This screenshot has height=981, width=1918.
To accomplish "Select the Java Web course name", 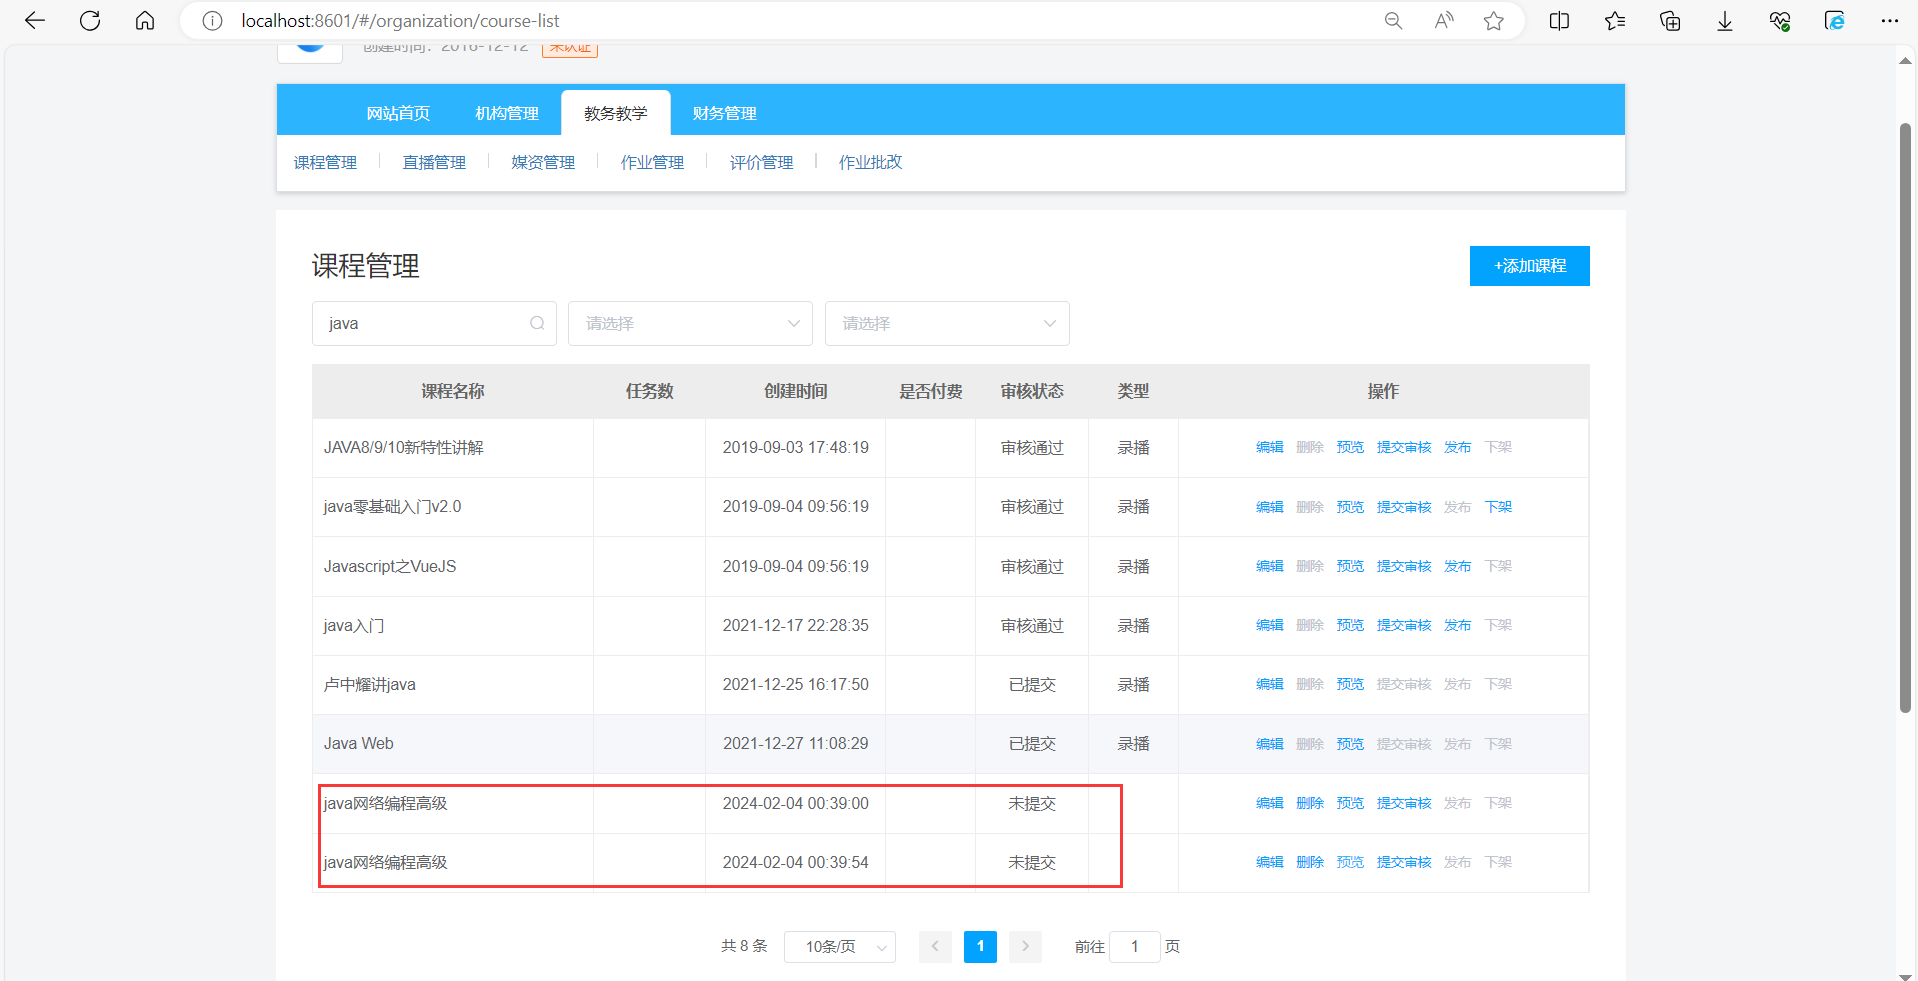I will click(x=359, y=744).
